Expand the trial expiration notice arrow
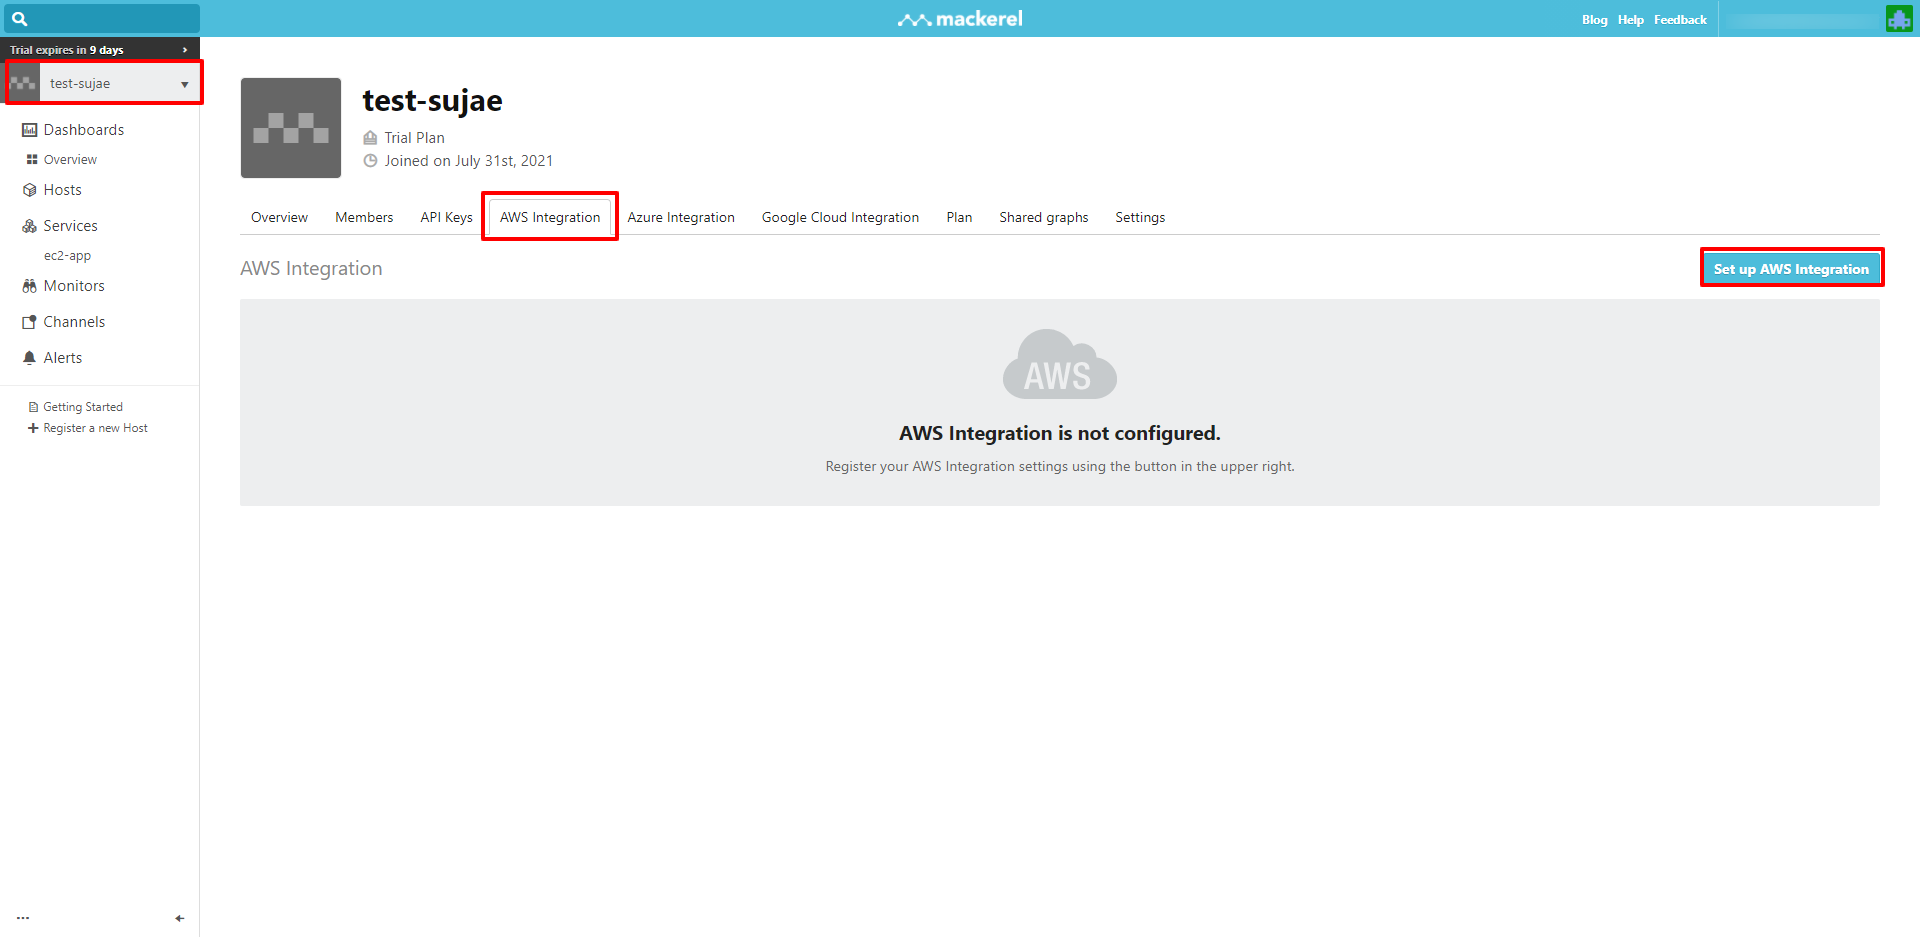Image resolution: width=1920 pixels, height=937 pixels. coord(185,50)
